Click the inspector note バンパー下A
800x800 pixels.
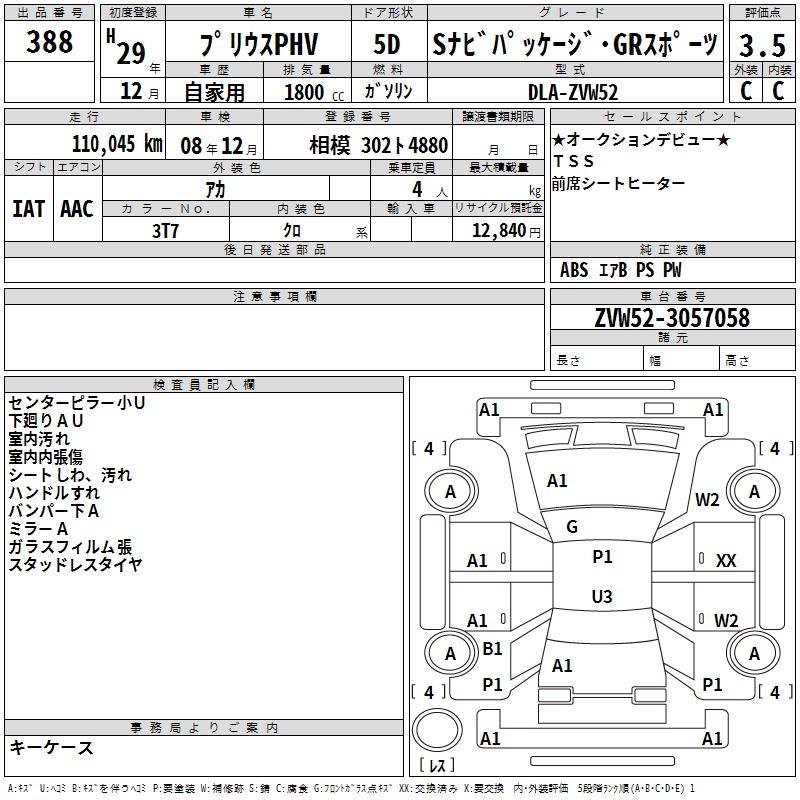click(54, 510)
